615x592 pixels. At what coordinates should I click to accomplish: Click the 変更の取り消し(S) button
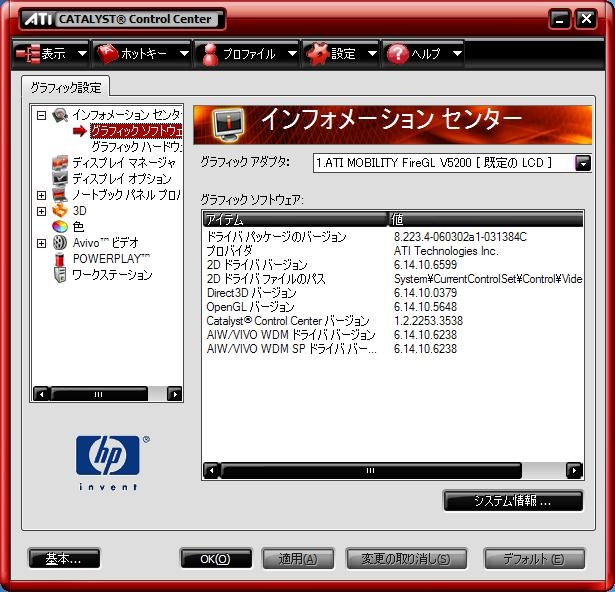tap(406, 558)
